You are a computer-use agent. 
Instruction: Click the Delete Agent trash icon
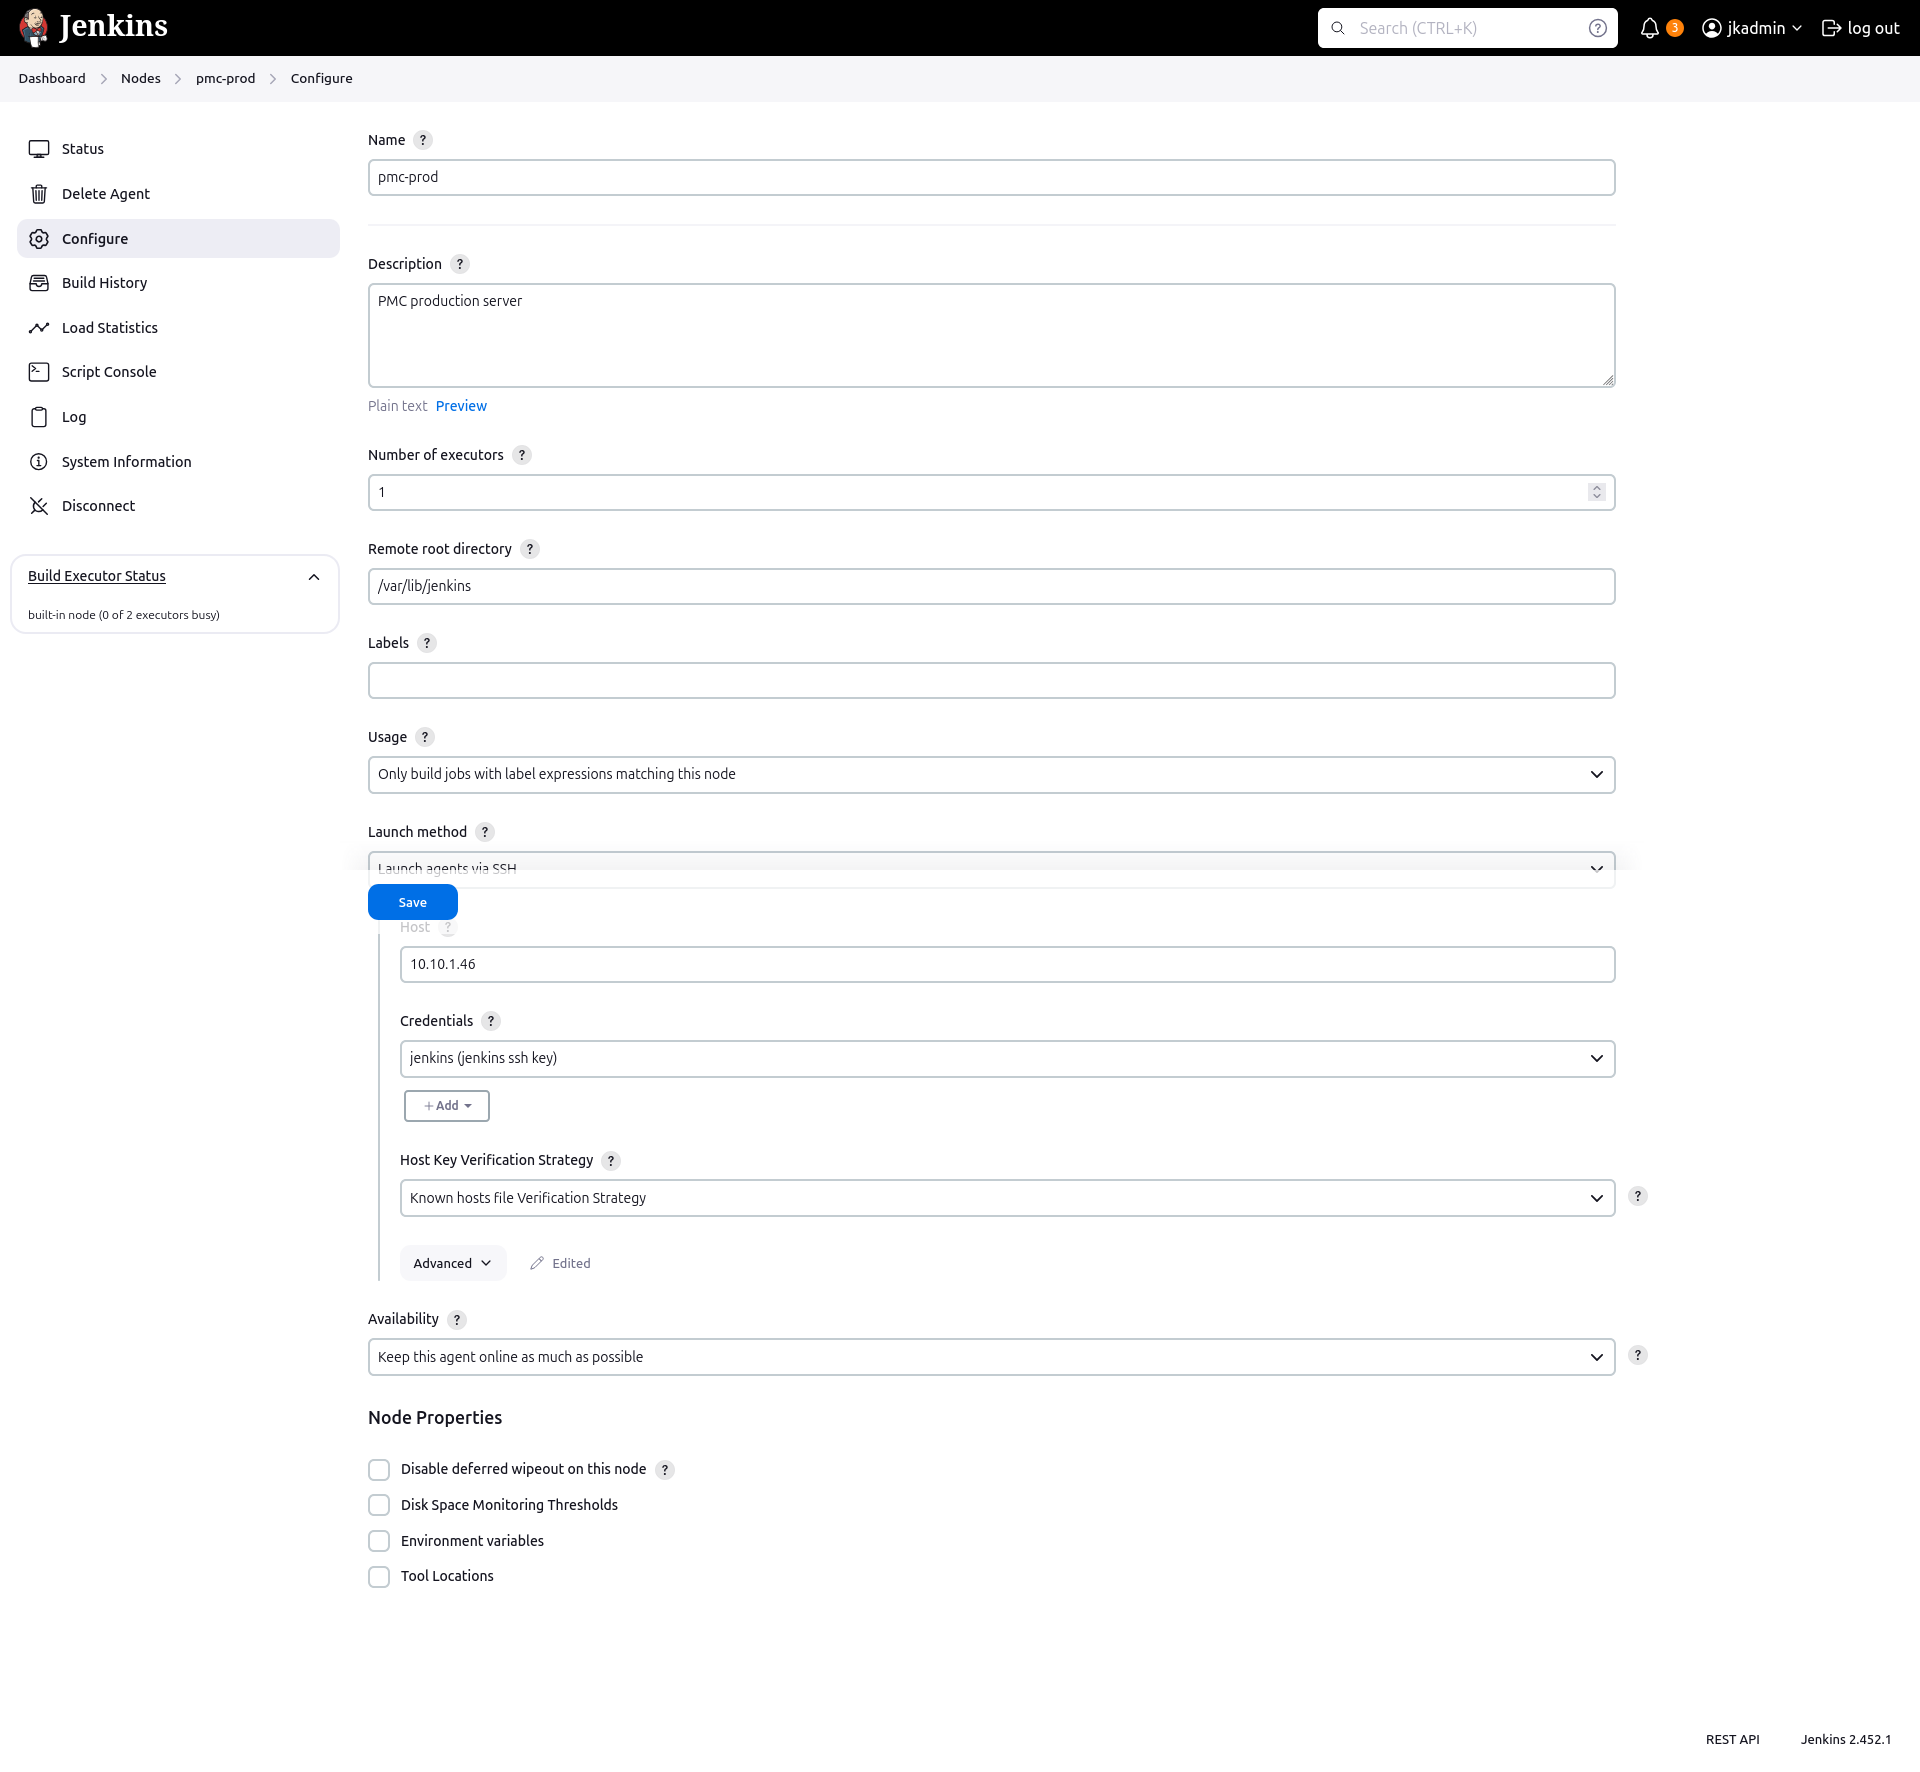39,194
